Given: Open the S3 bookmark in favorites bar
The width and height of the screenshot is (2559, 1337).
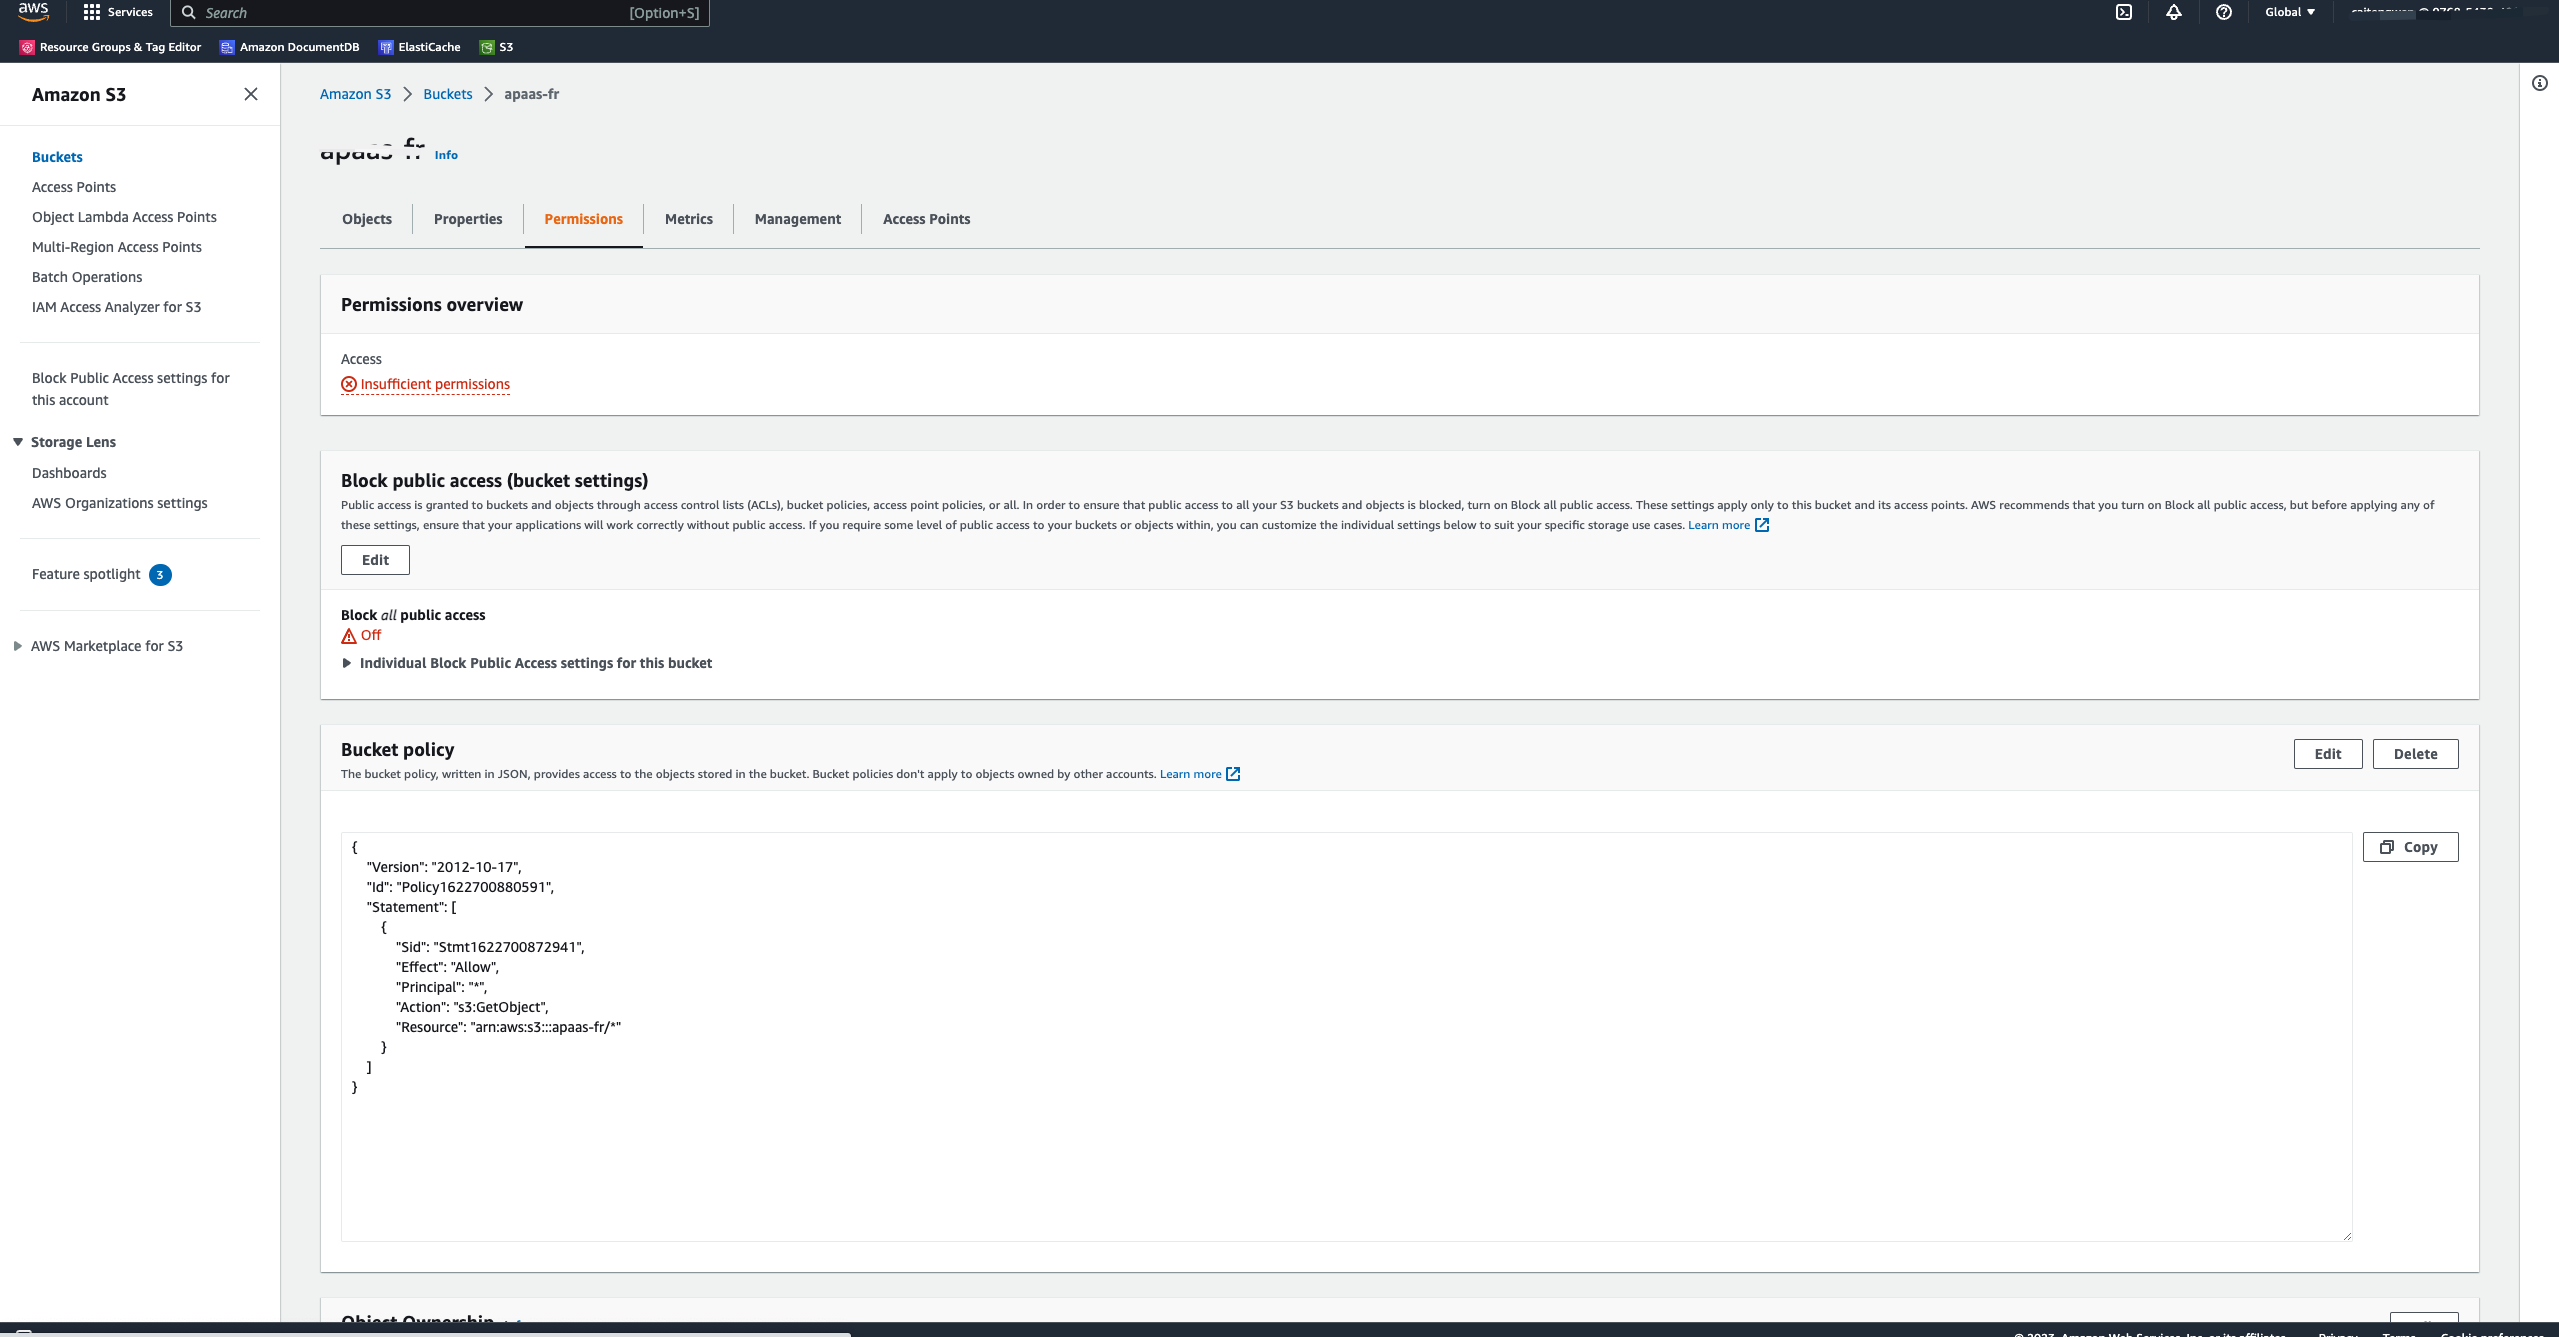Looking at the screenshot, I should click(x=497, y=47).
